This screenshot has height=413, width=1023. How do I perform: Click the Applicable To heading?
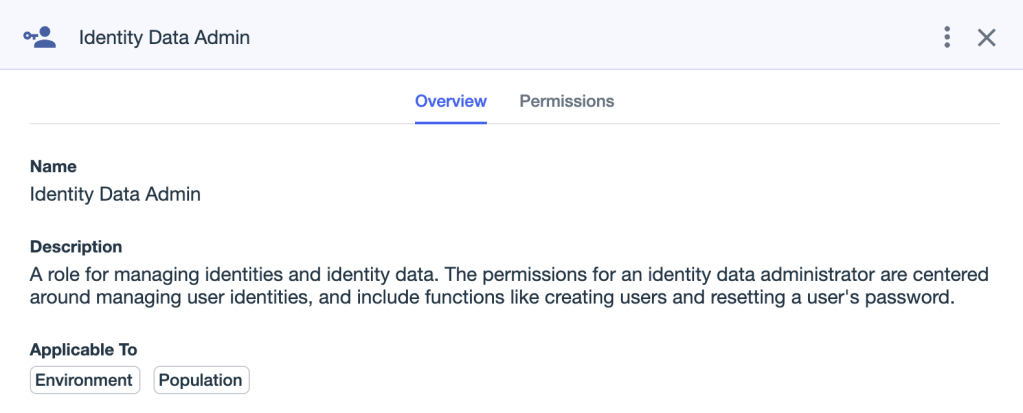pyautogui.click(x=83, y=350)
